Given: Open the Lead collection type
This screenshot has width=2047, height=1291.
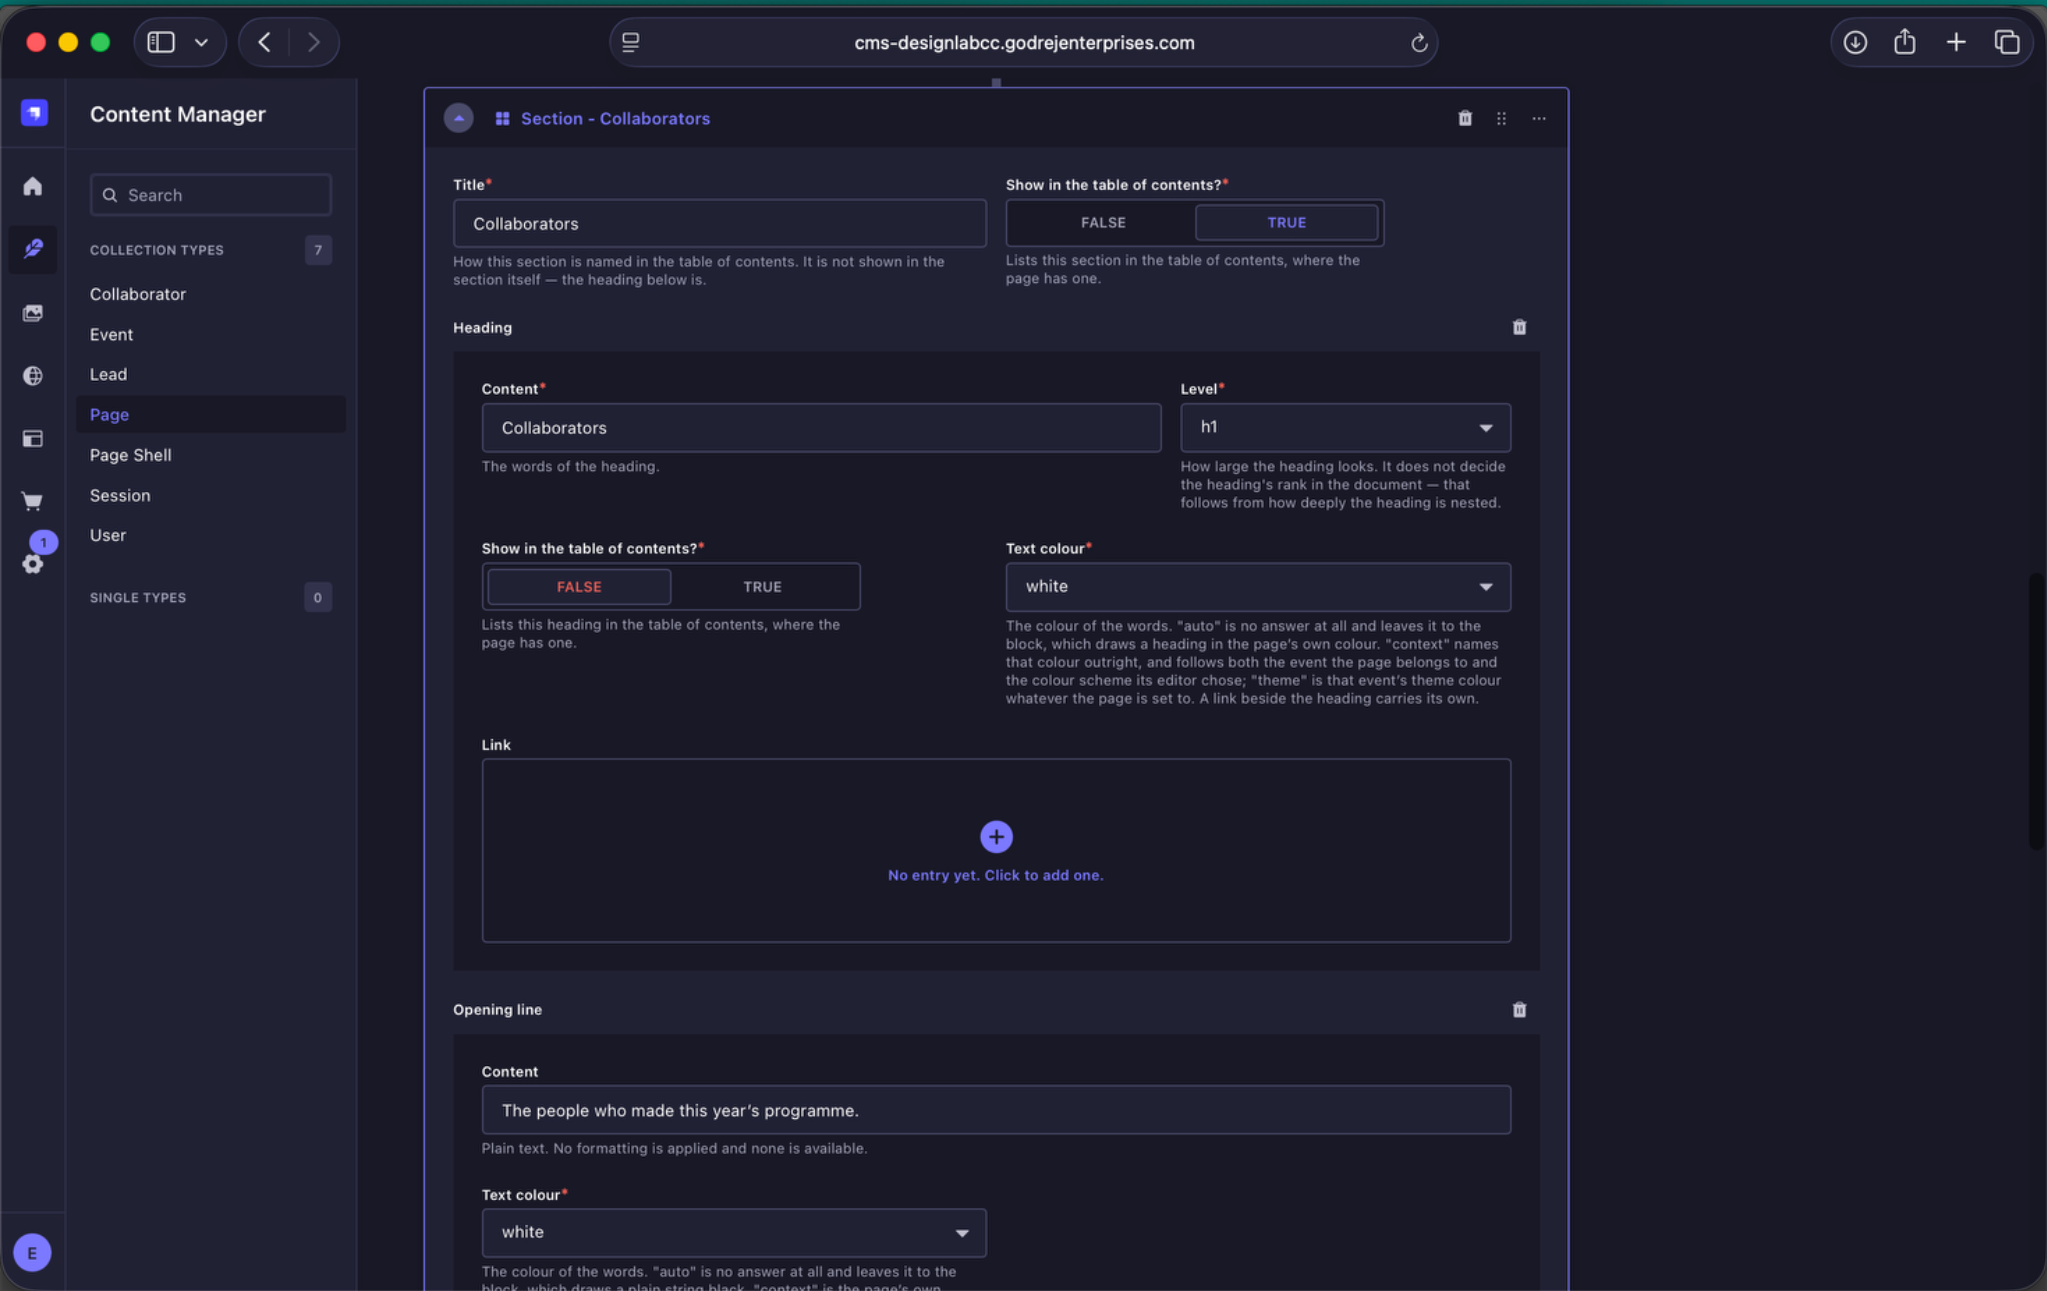Looking at the screenshot, I should [108, 374].
